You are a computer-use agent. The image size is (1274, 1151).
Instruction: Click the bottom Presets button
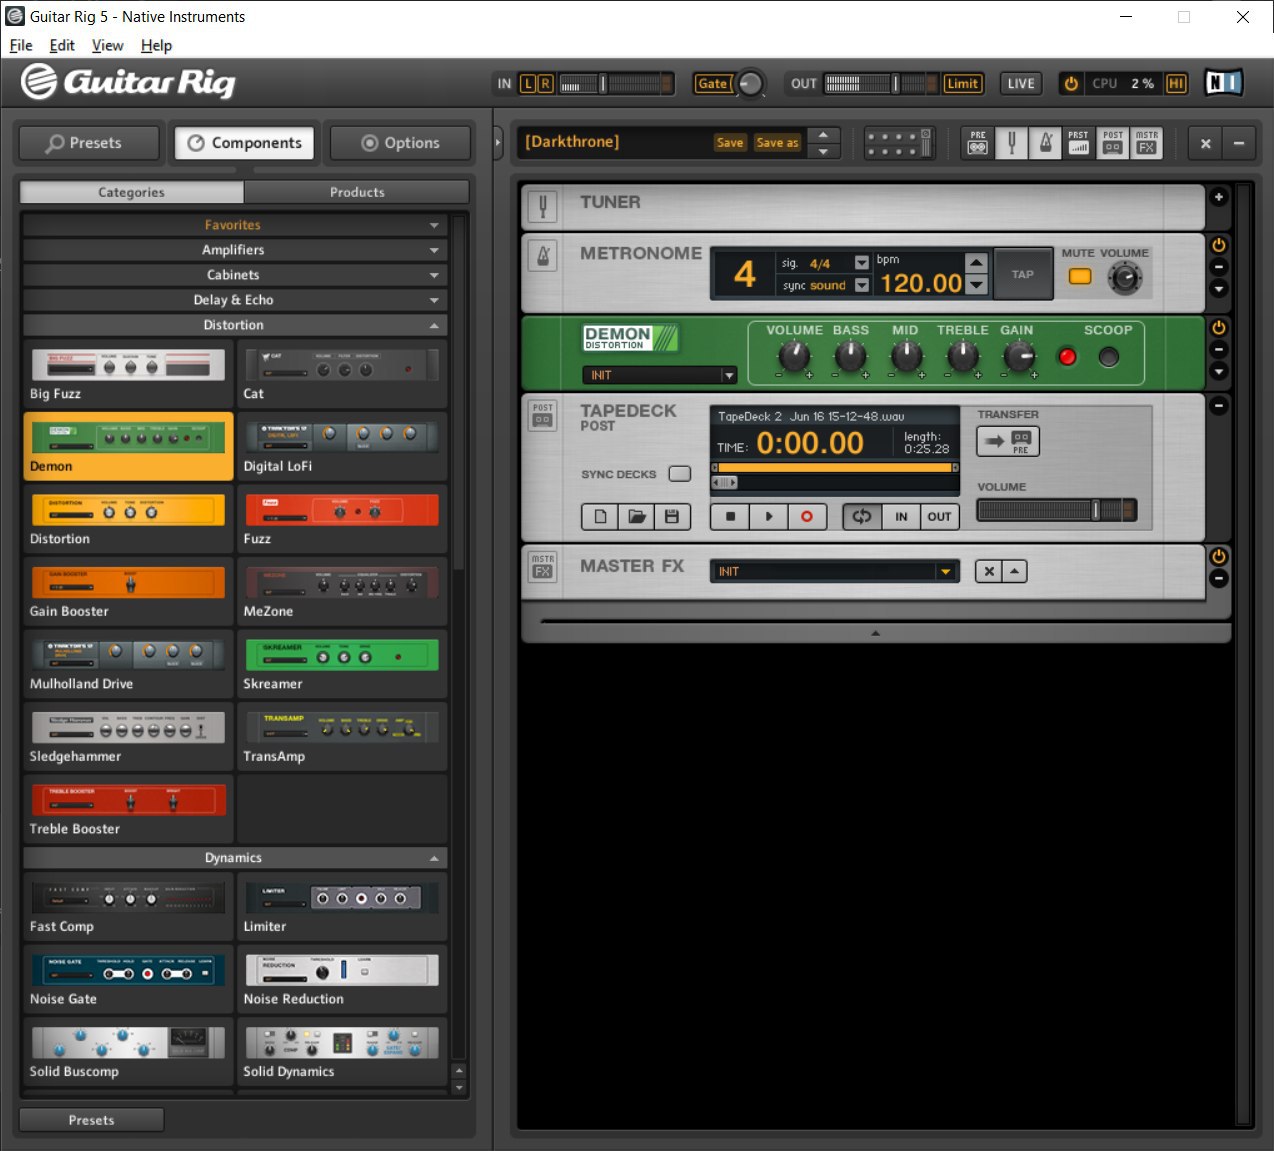91,1120
